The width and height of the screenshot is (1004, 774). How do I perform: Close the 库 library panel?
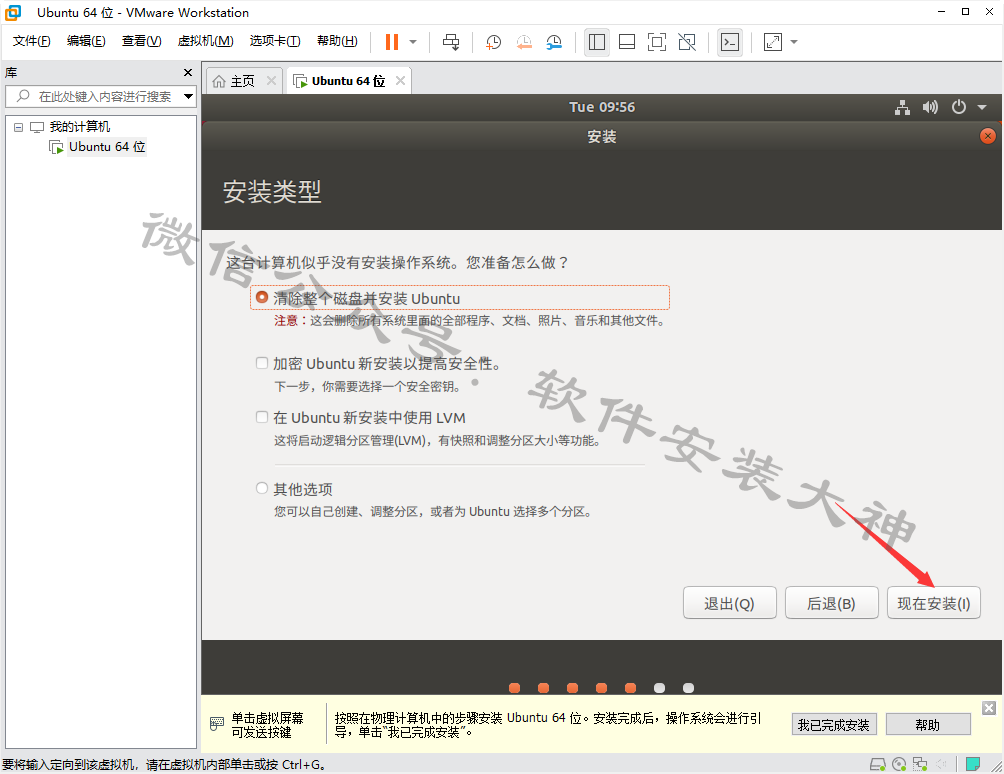point(188,72)
